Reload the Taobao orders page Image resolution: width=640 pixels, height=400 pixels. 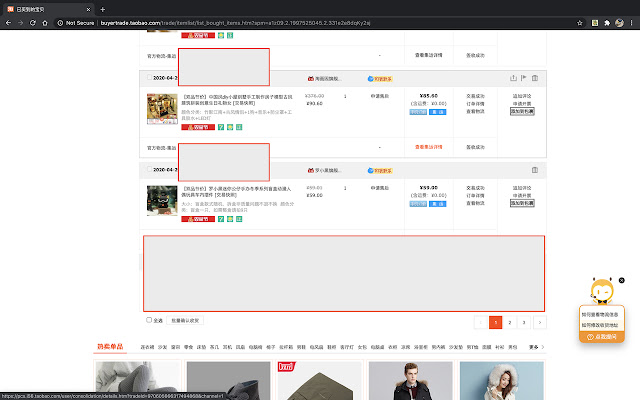(33, 23)
